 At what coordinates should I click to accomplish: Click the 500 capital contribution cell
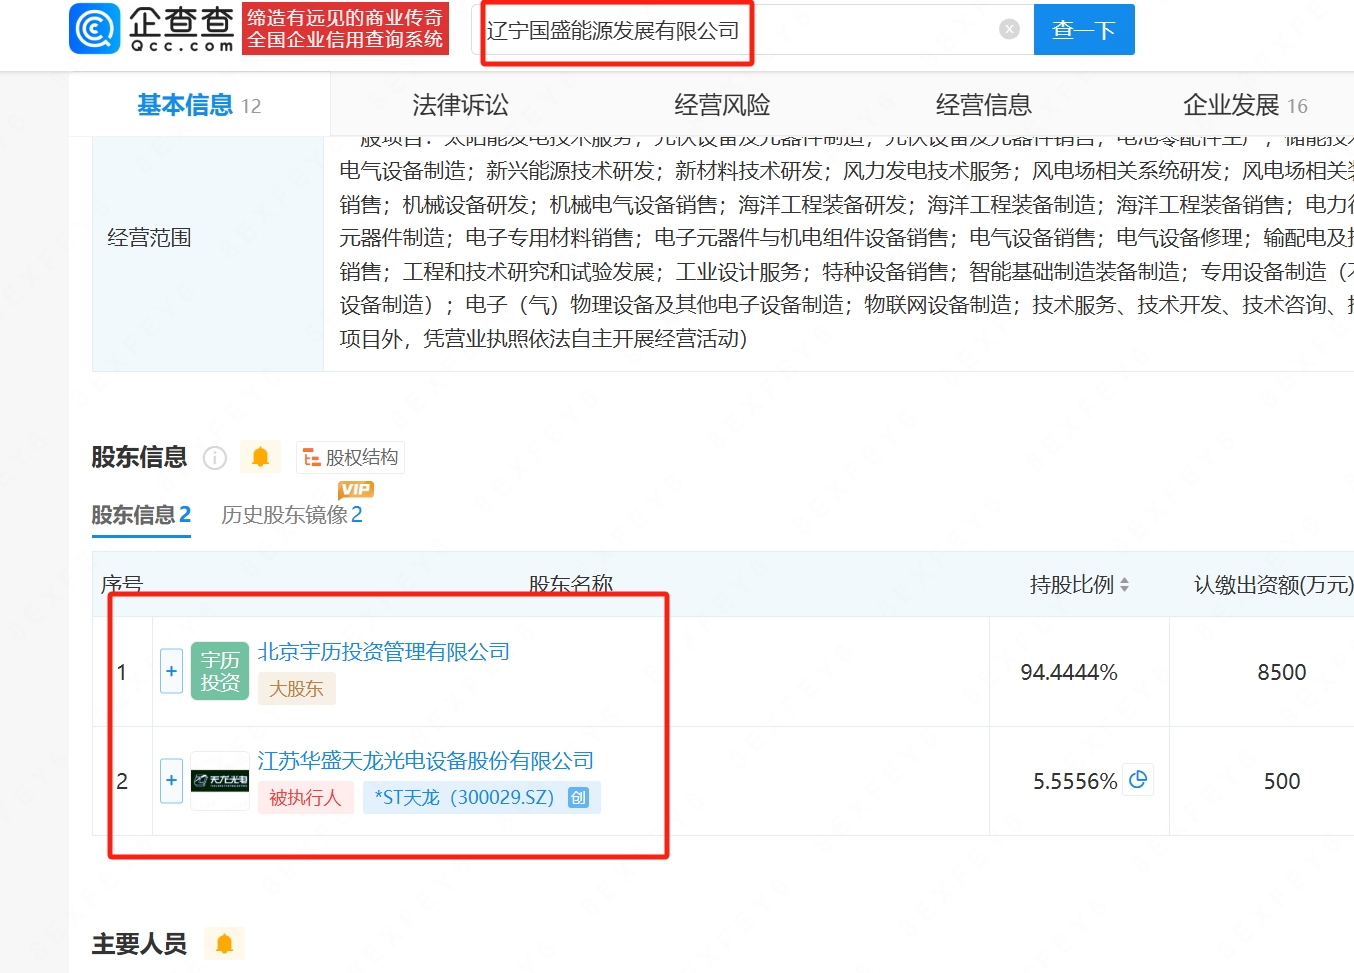tap(1282, 781)
